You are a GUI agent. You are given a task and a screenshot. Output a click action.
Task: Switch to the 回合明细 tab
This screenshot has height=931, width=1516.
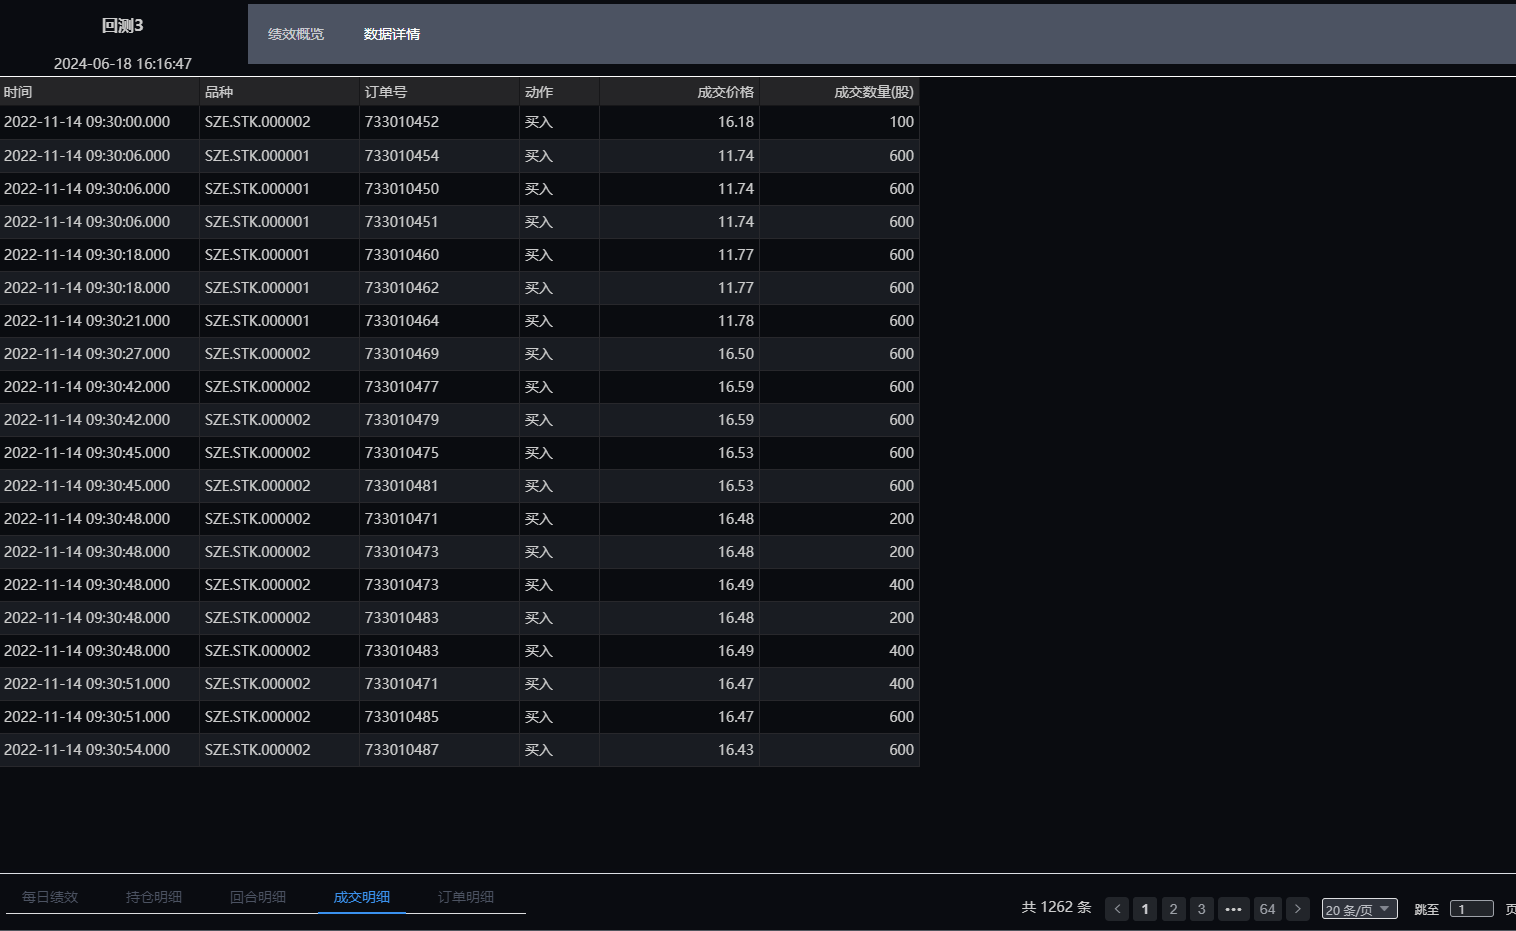258,897
